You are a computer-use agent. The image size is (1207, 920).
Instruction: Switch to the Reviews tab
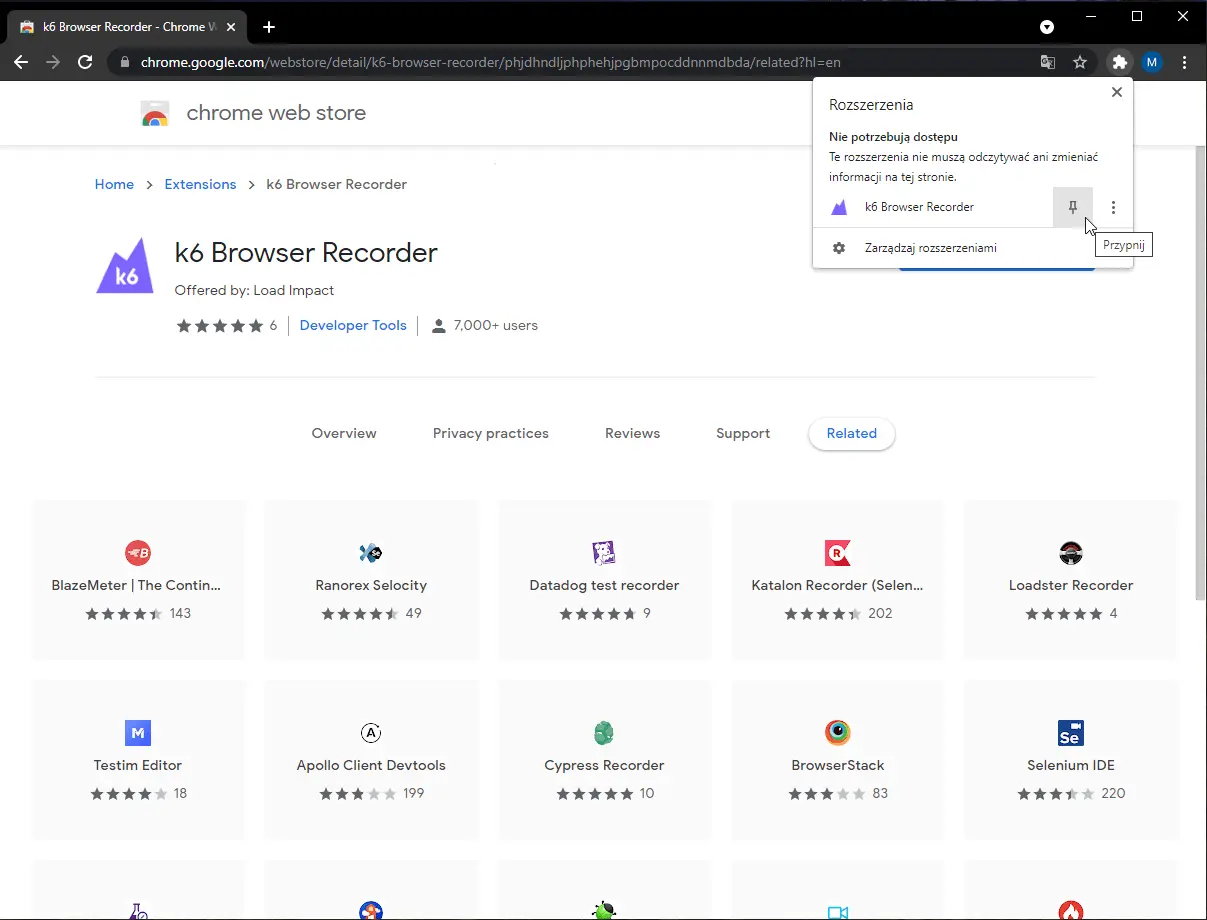[632, 433]
